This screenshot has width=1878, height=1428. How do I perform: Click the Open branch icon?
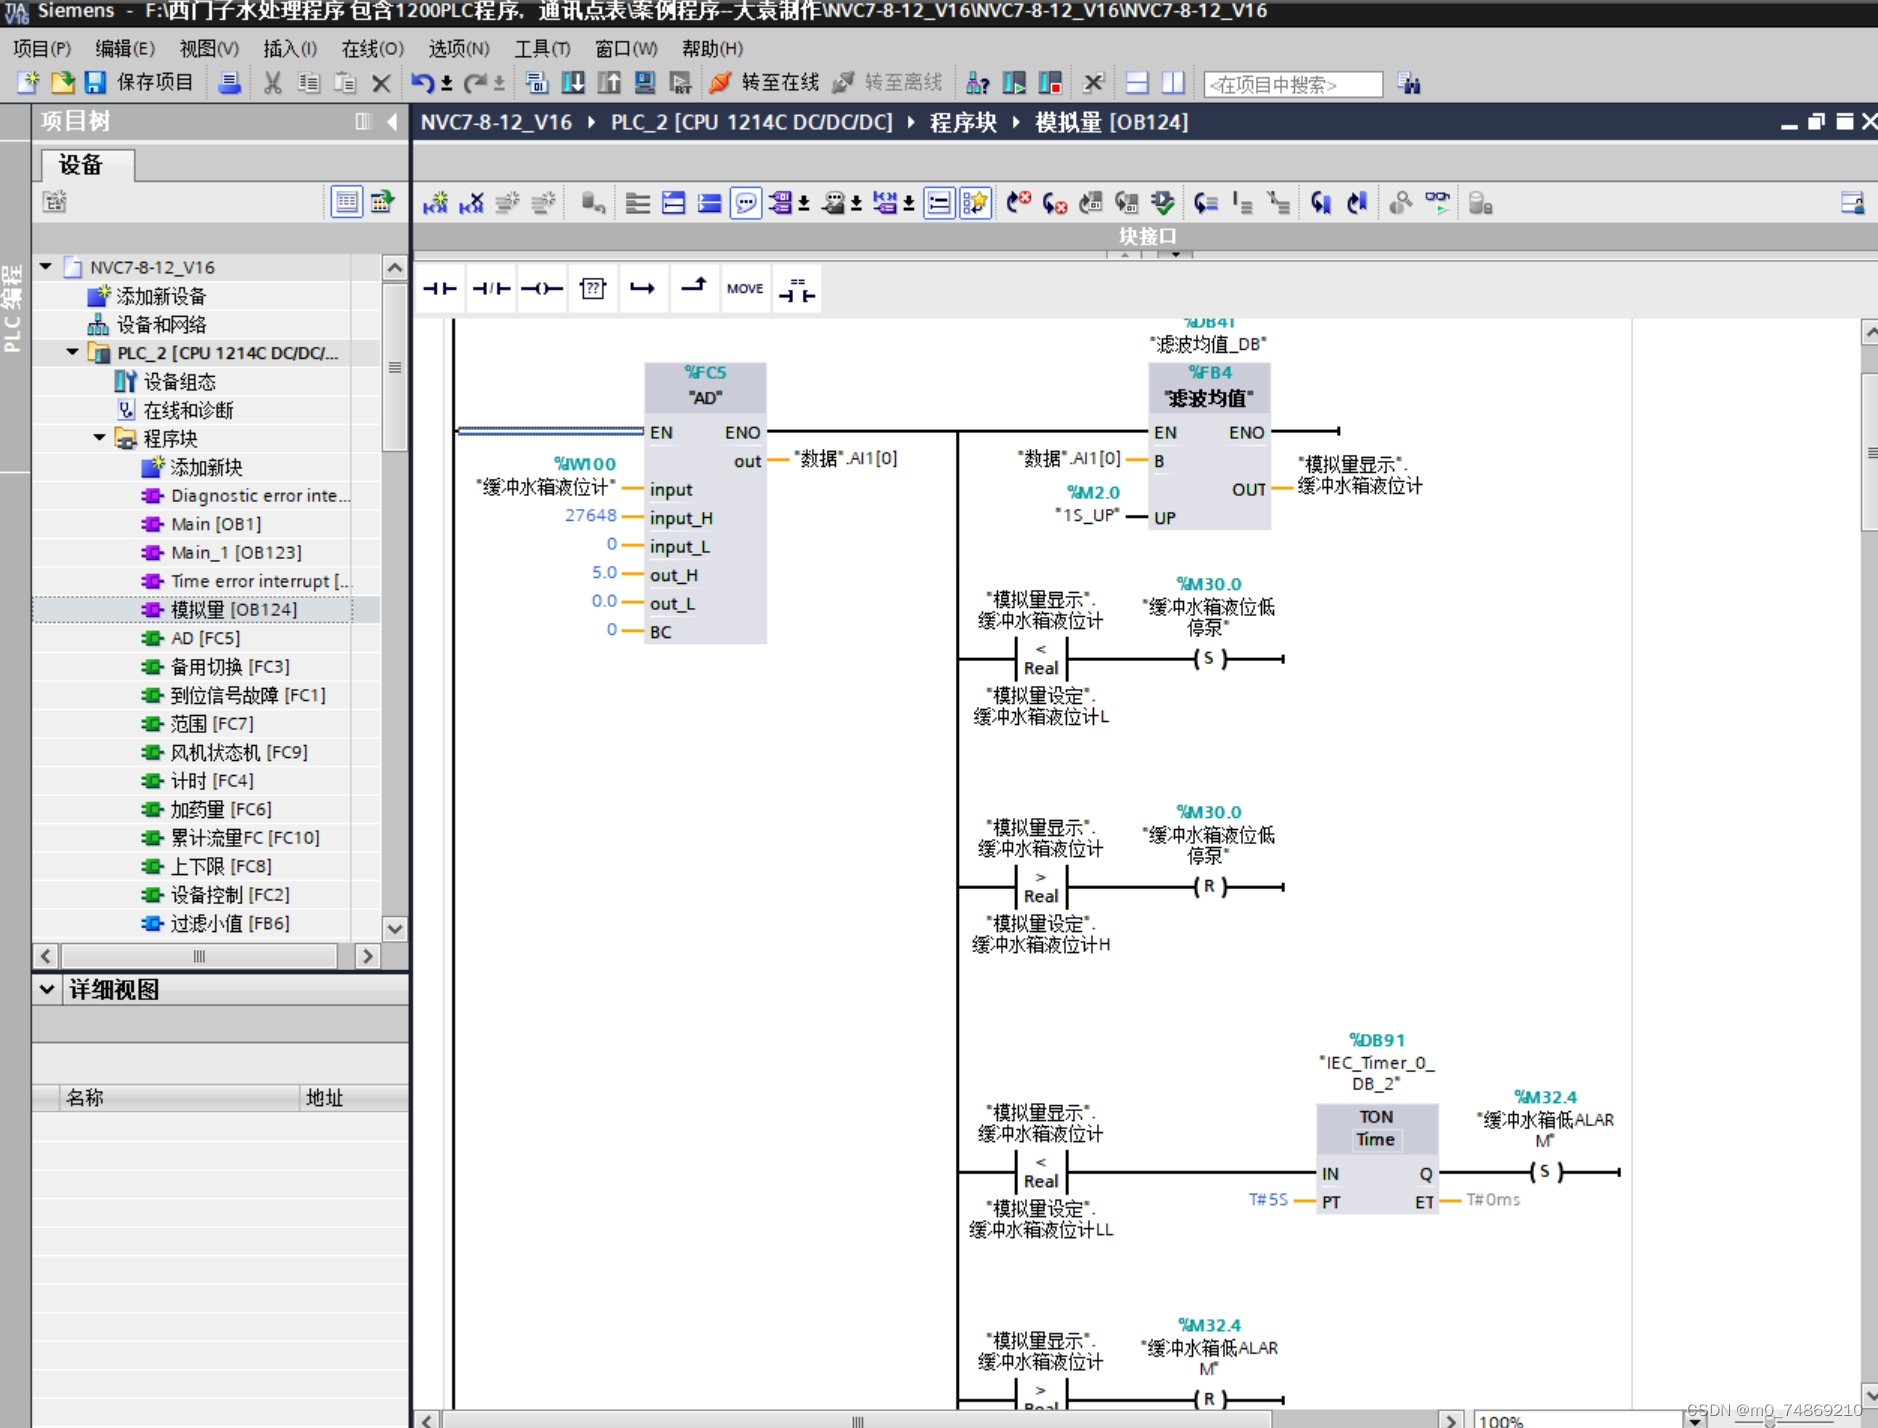click(642, 289)
